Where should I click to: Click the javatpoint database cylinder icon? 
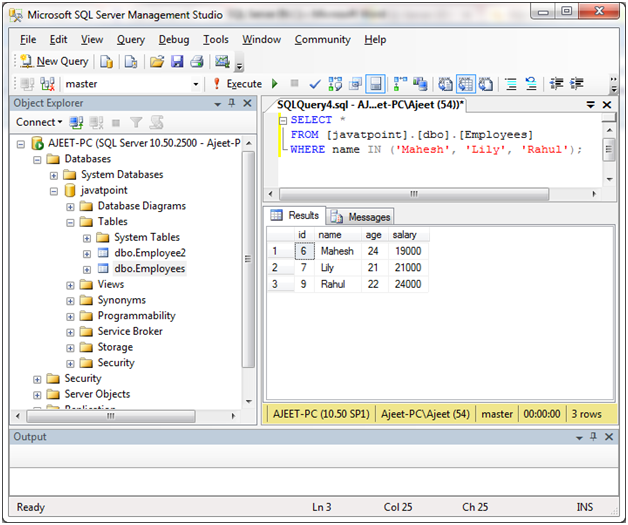[70, 190]
